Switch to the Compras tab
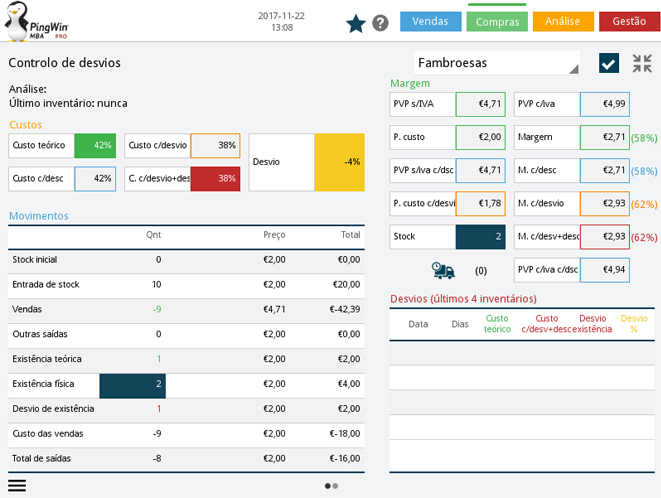The height and width of the screenshot is (498, 661). pos(497,22)
